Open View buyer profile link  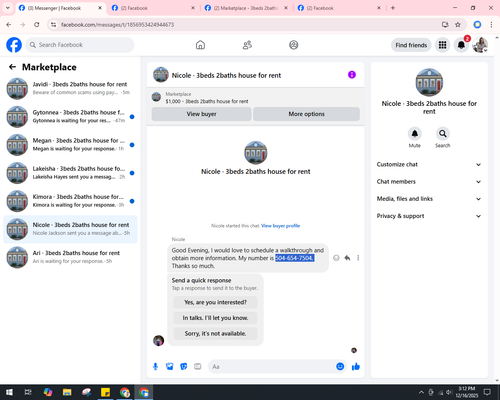tap(280, 226)
